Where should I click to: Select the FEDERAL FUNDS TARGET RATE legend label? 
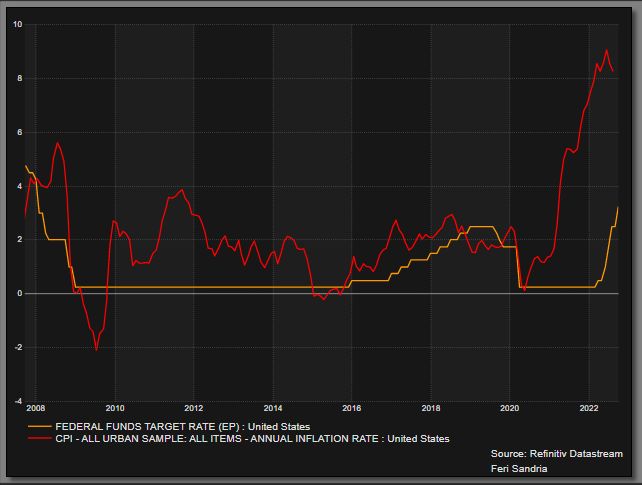click(x=182, y=427)
